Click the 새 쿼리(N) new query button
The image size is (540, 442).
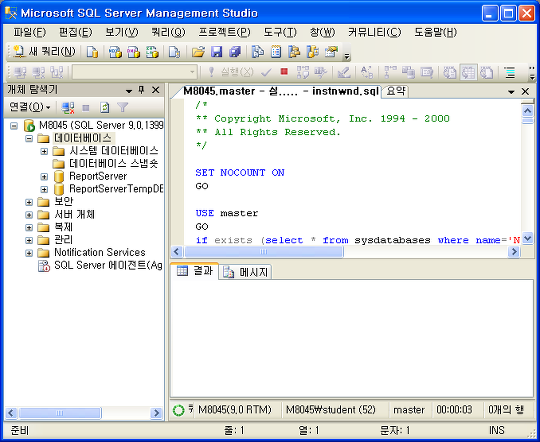click(x=44, y=52)
